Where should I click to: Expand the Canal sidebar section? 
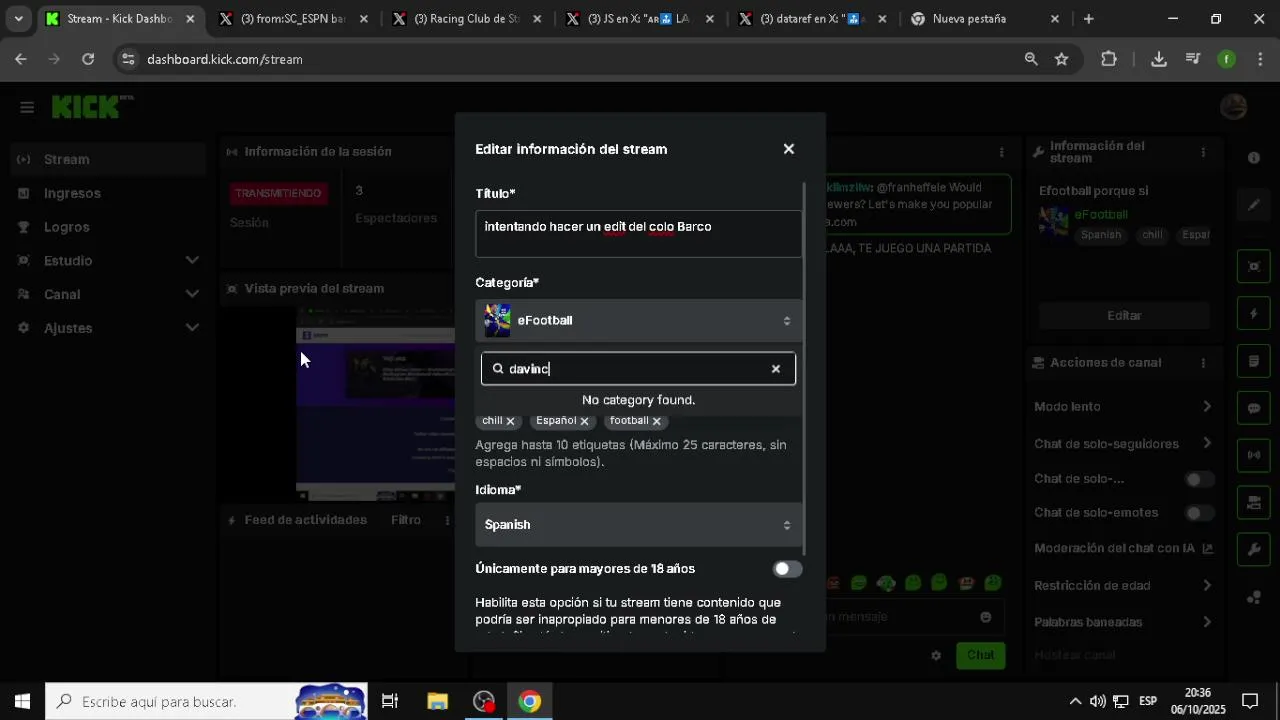point(192,294)
